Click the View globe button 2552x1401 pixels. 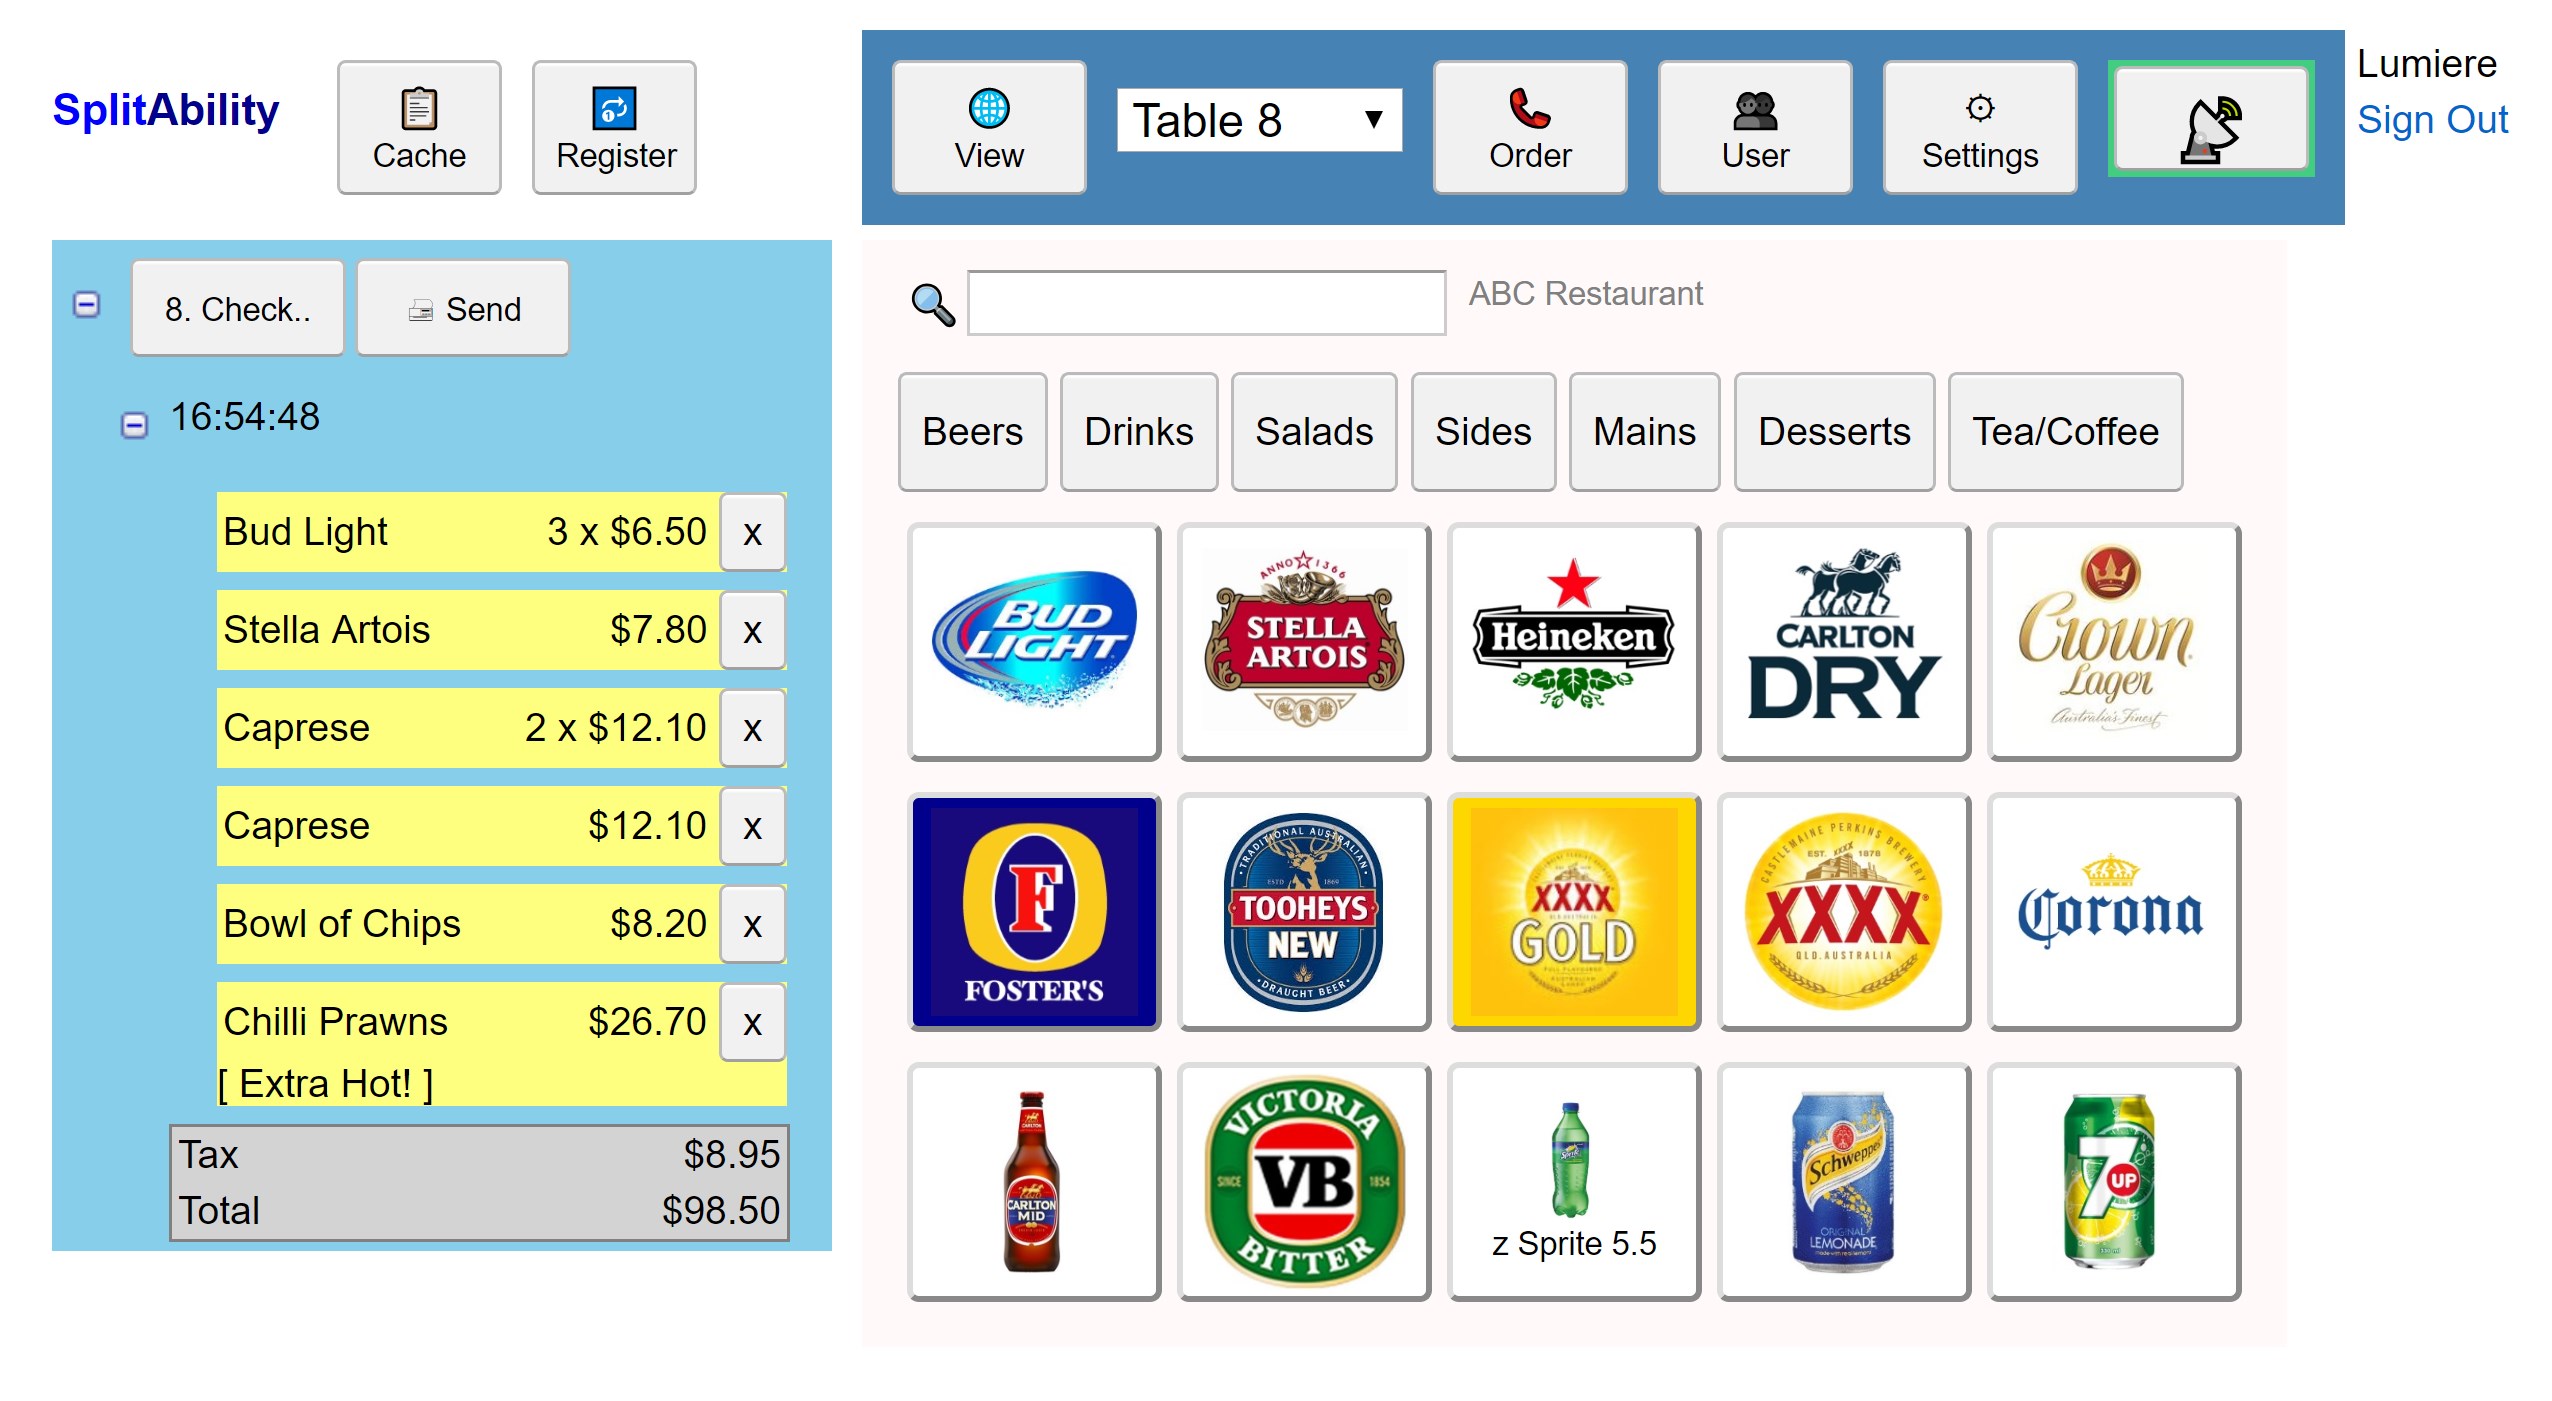pyautogui.click(x=988, y=129)
